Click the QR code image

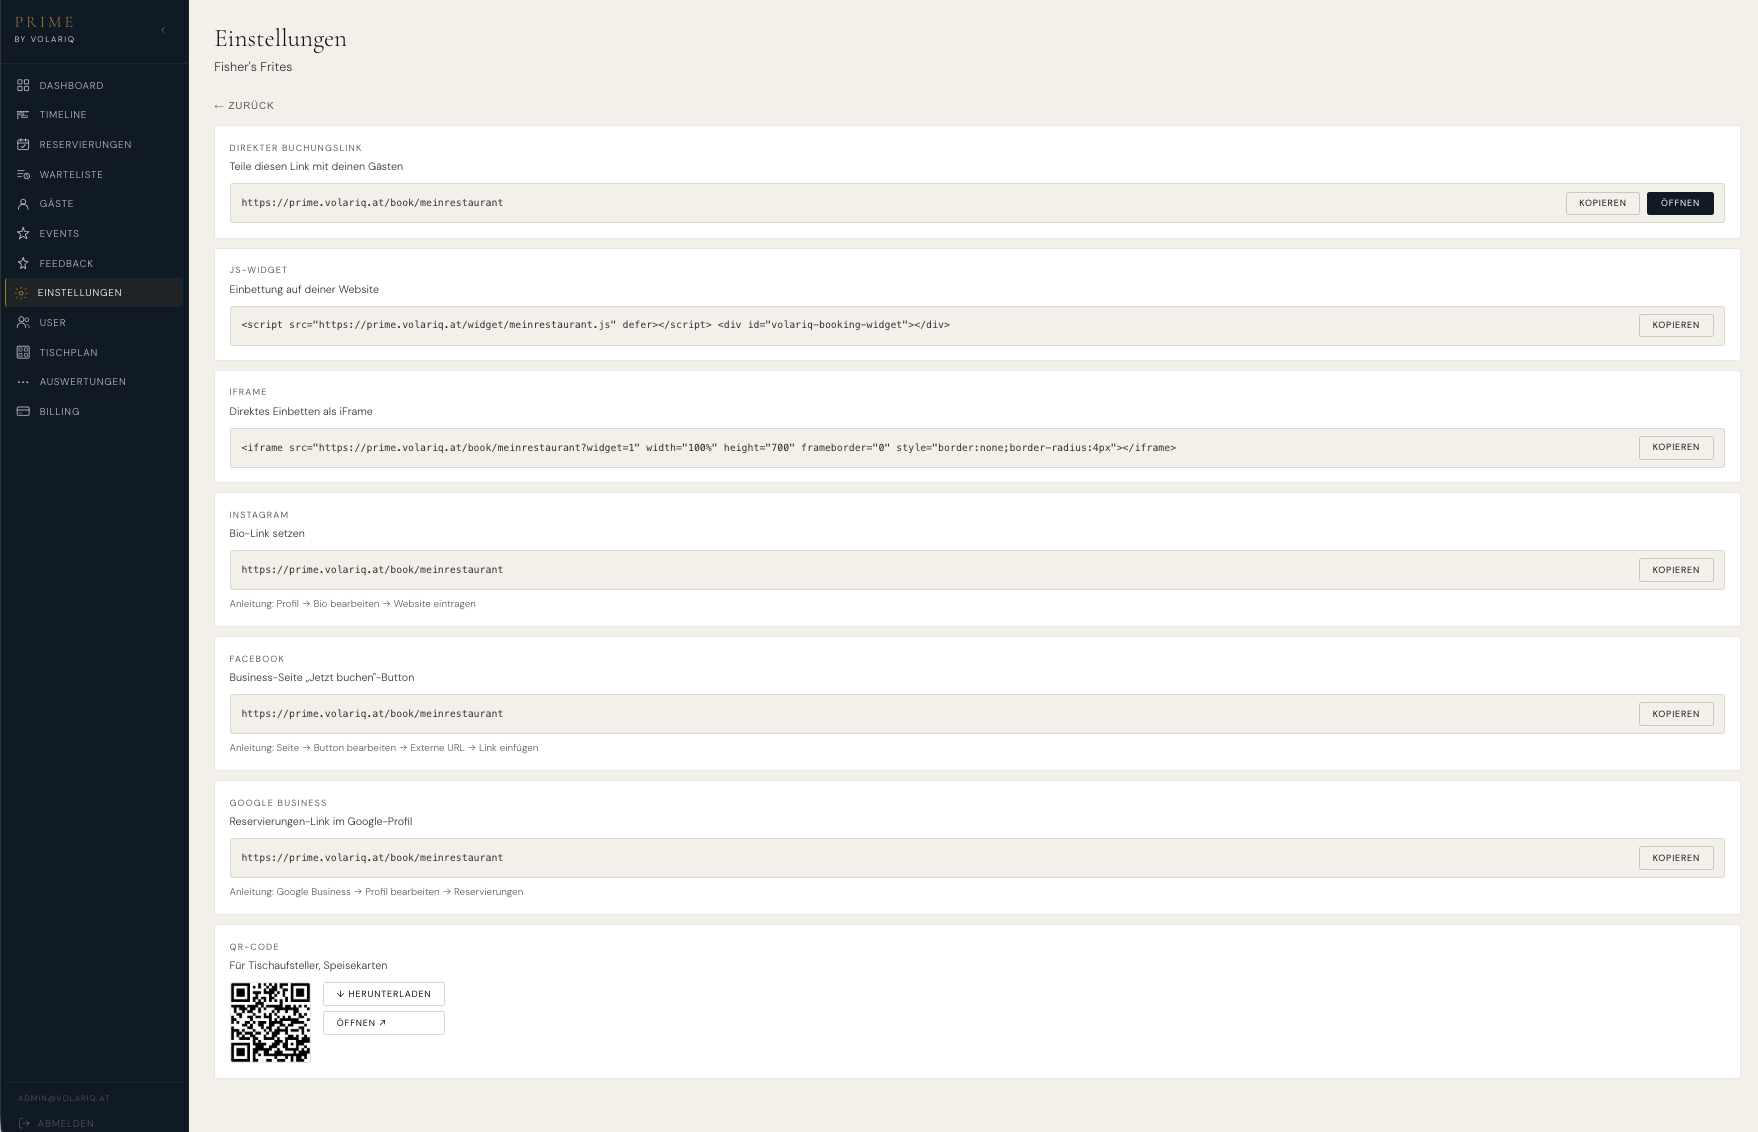click(x=270, y=1022)
